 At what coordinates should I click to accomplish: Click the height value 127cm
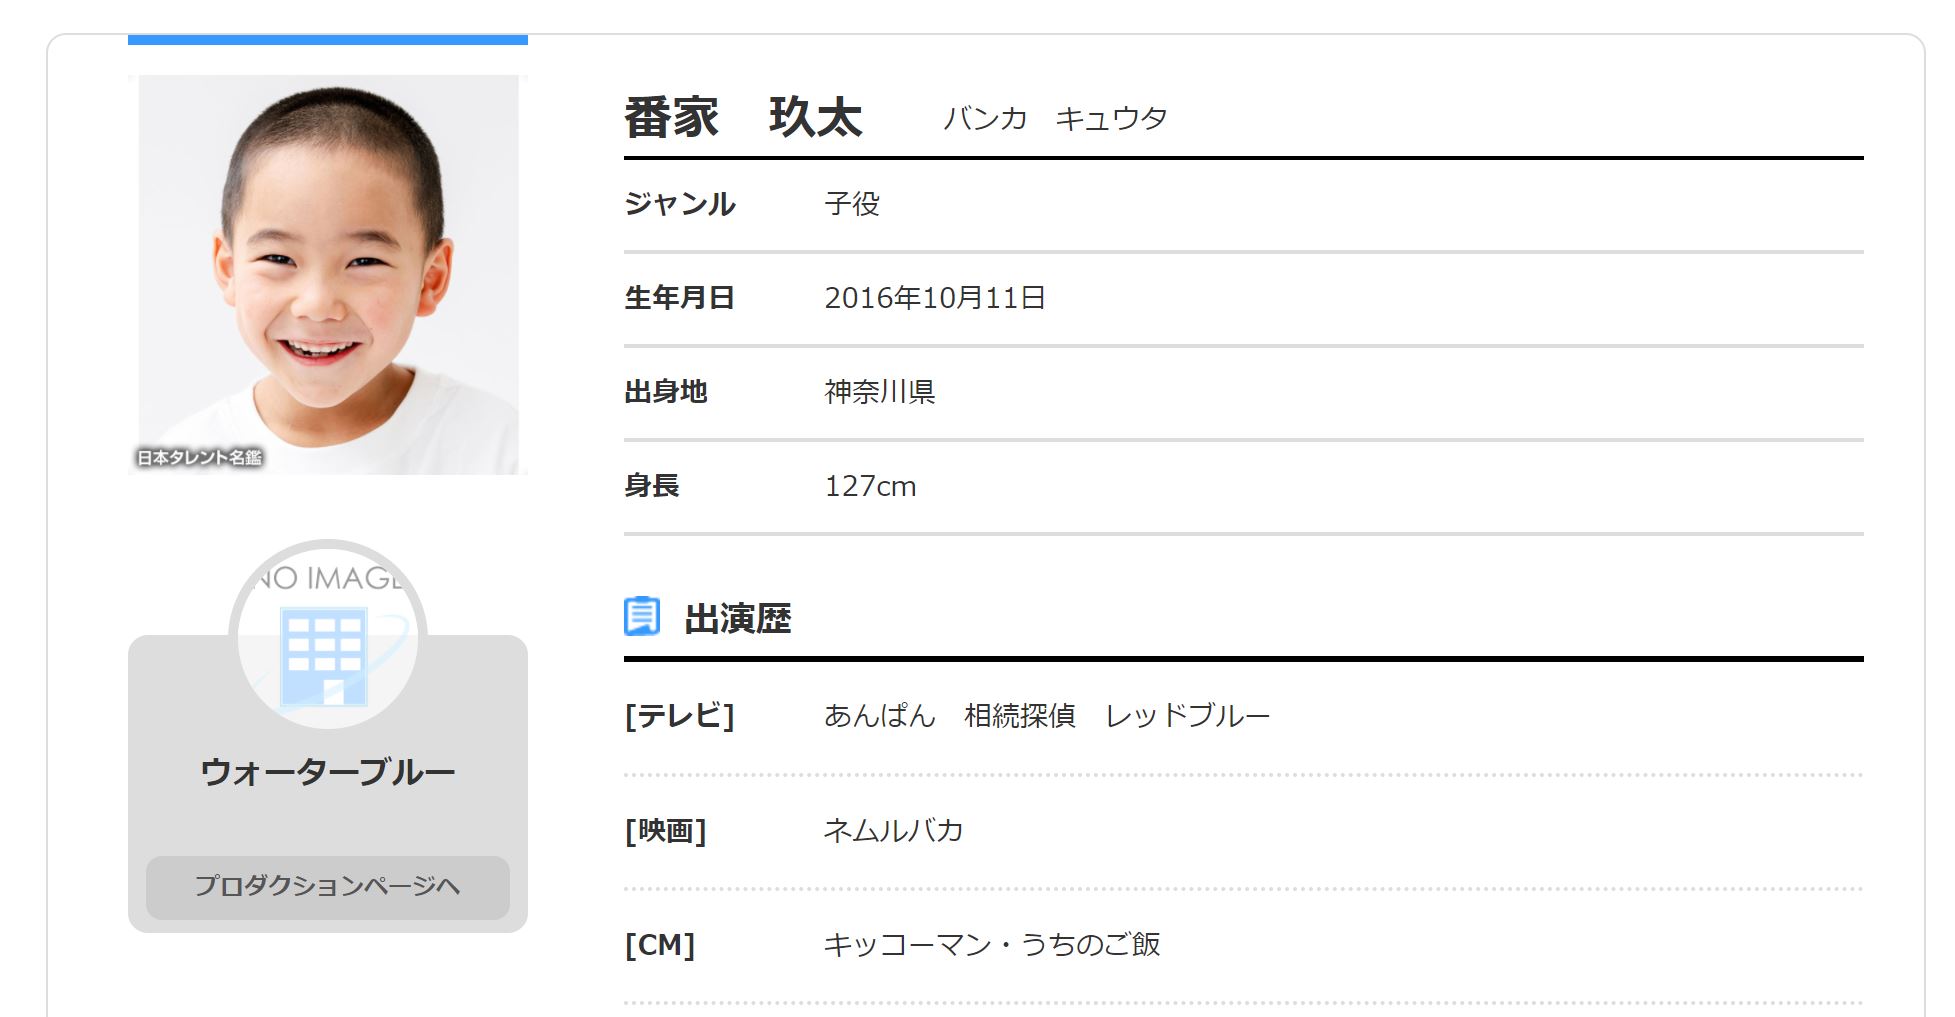click(870, 486)
